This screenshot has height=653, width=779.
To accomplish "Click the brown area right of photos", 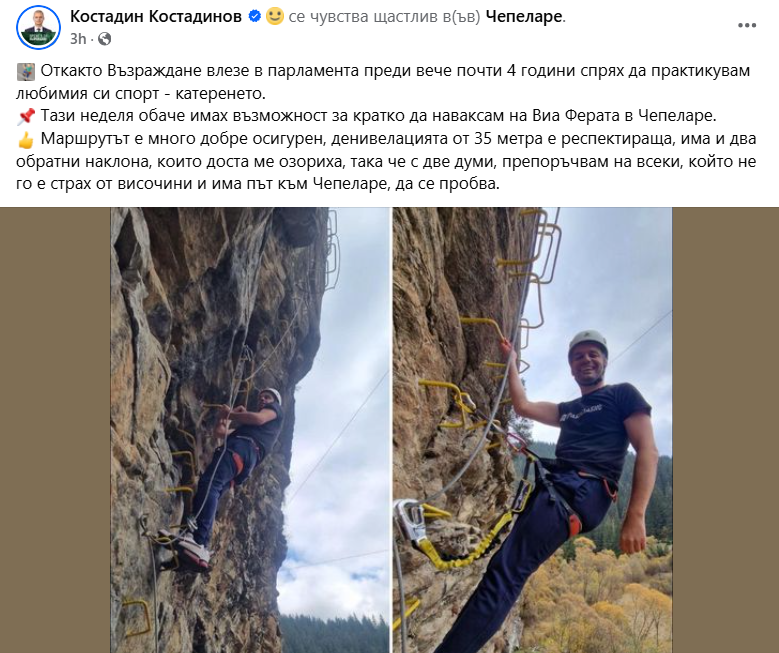I will (725, 430).
